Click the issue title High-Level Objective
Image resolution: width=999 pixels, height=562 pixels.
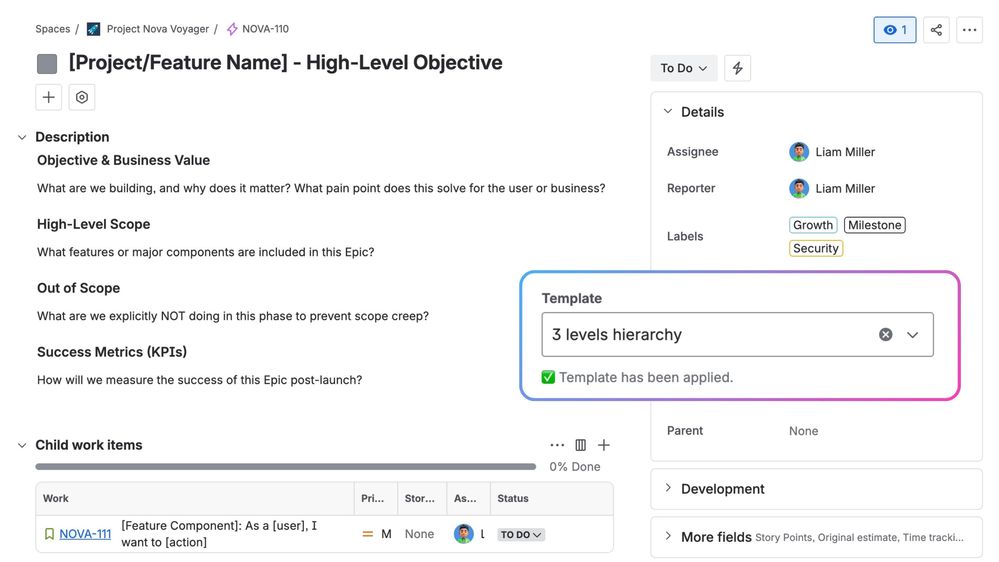coord(285,62)
